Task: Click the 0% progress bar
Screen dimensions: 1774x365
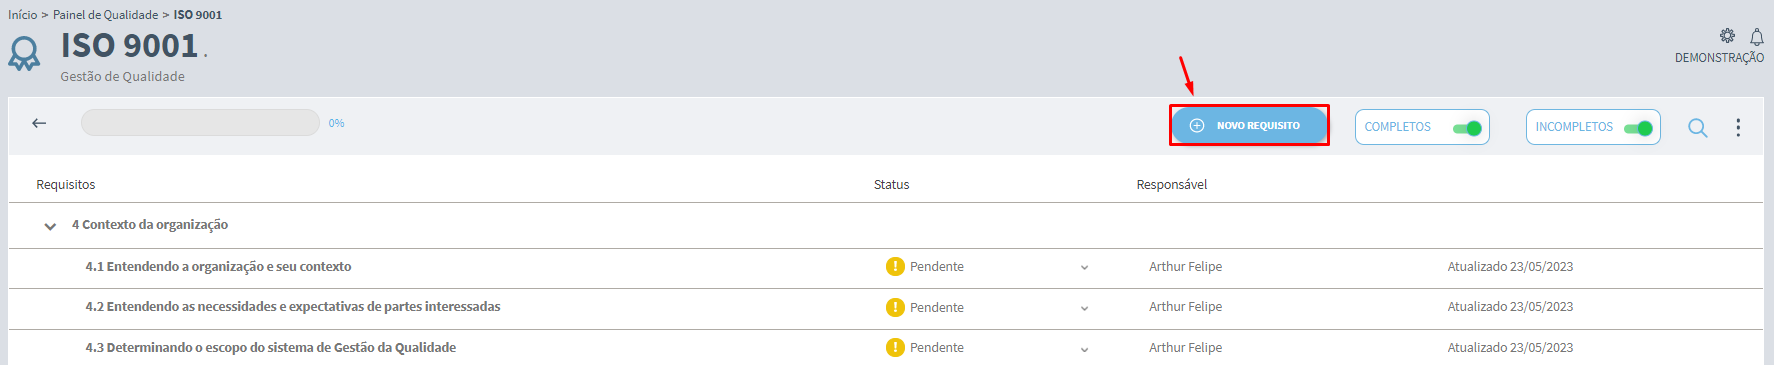Action: click(x=200, y=123)
